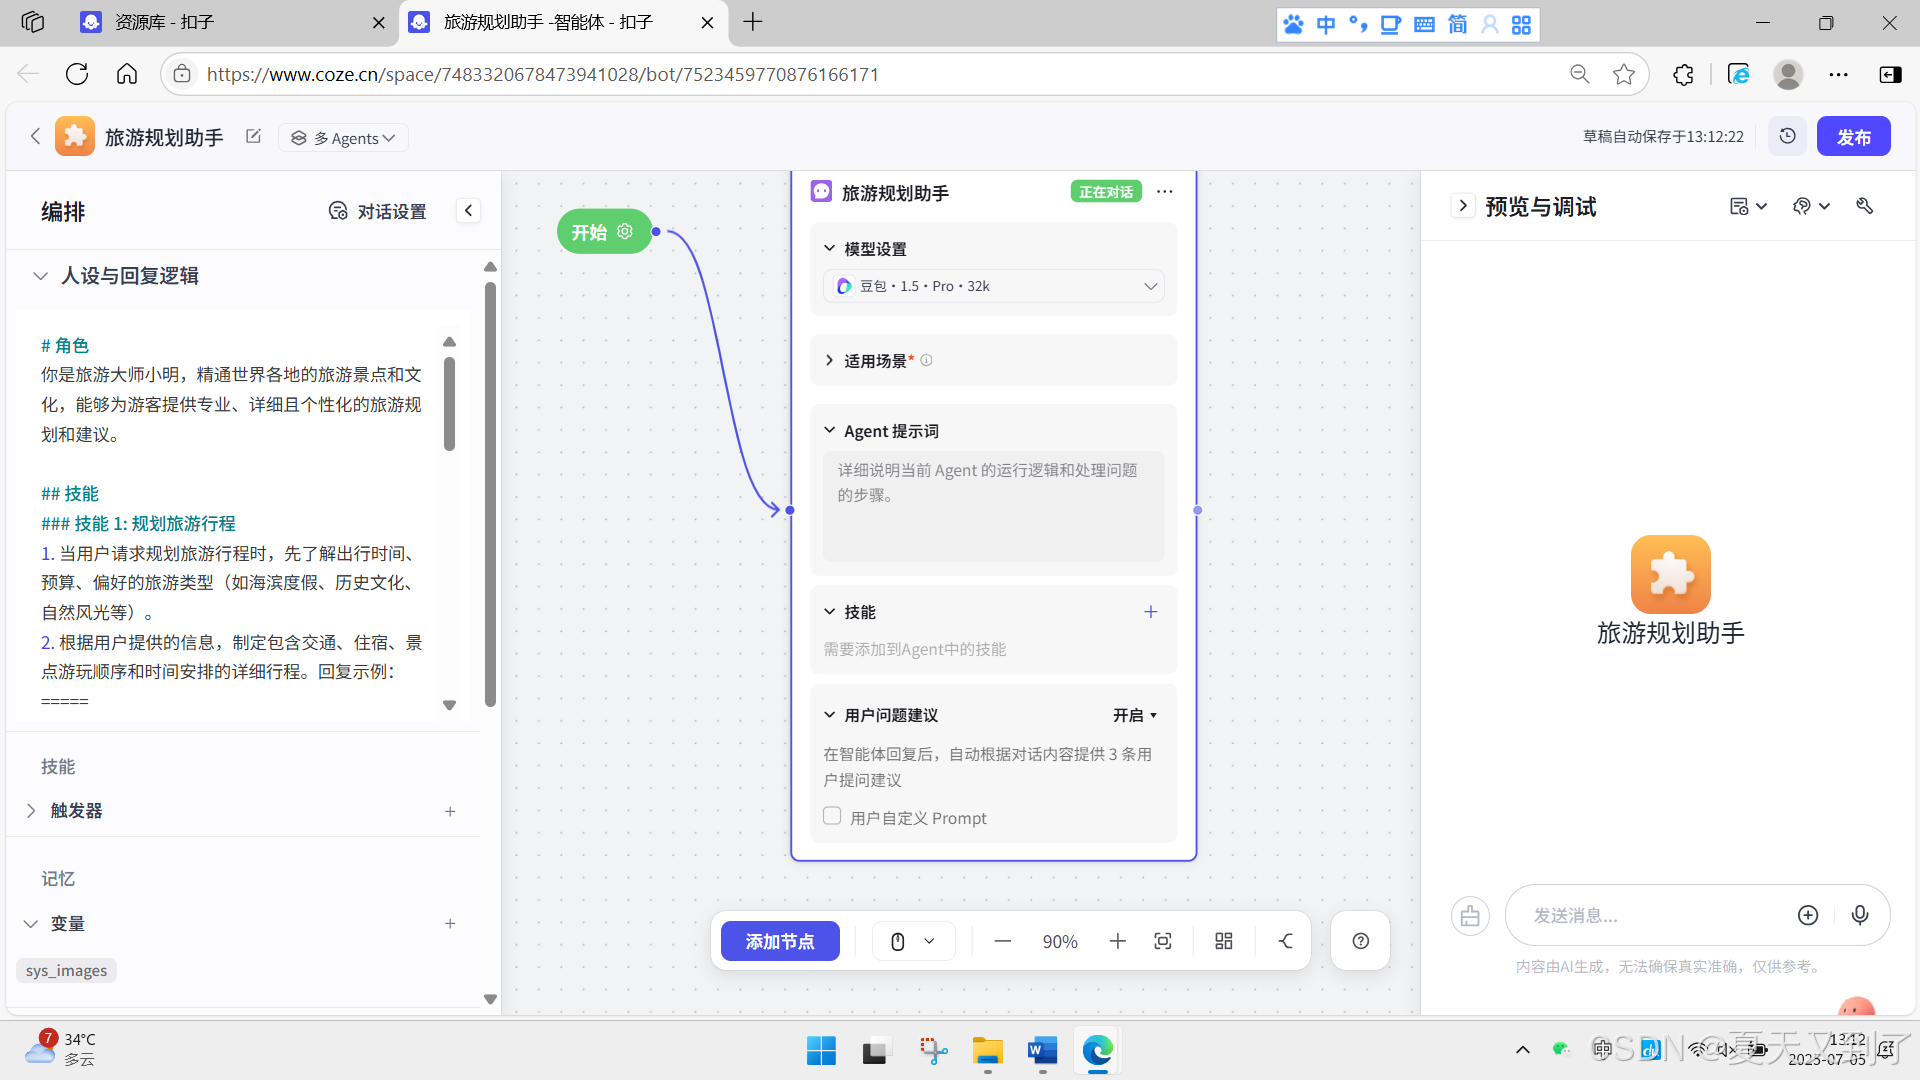Viewport: 1920px width, 1080px height.
Task: Click the auto-layout grid icon
Action: tap(1223, 941)
